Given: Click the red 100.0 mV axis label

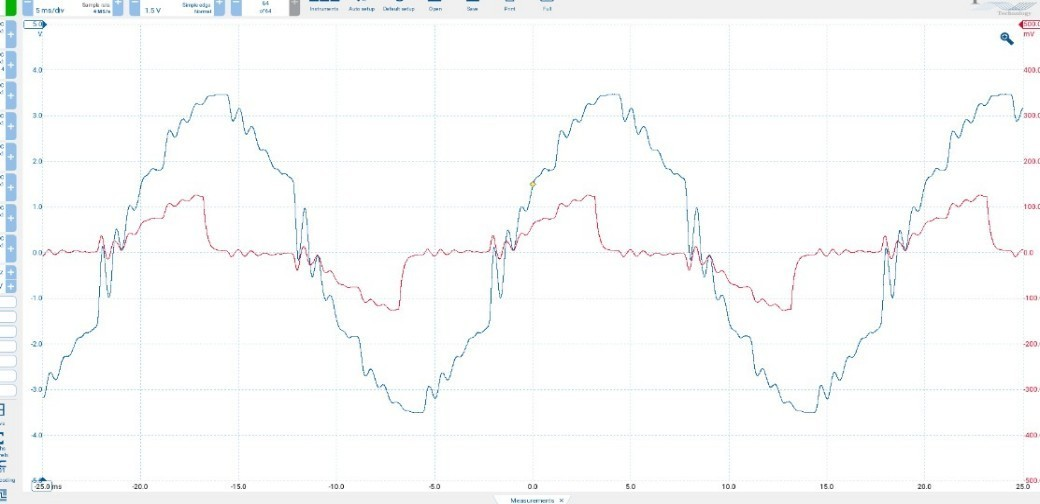Looking at the screenshot, I should [x=1031, y=207].
